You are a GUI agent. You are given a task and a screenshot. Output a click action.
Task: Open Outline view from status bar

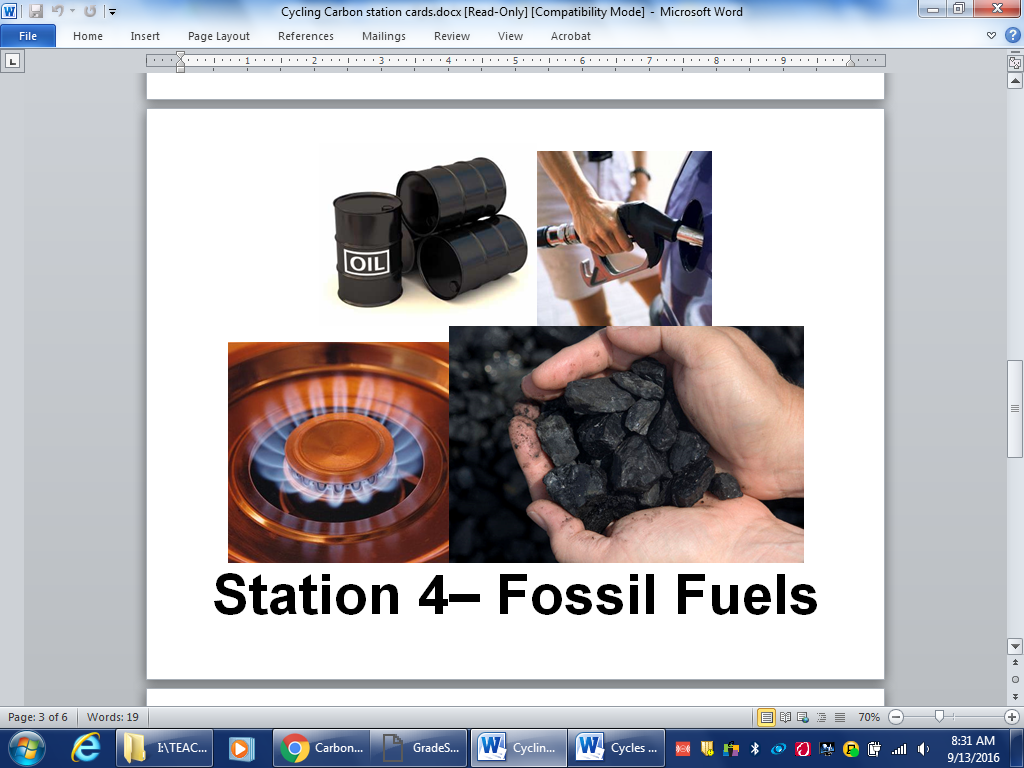(819, 717)
